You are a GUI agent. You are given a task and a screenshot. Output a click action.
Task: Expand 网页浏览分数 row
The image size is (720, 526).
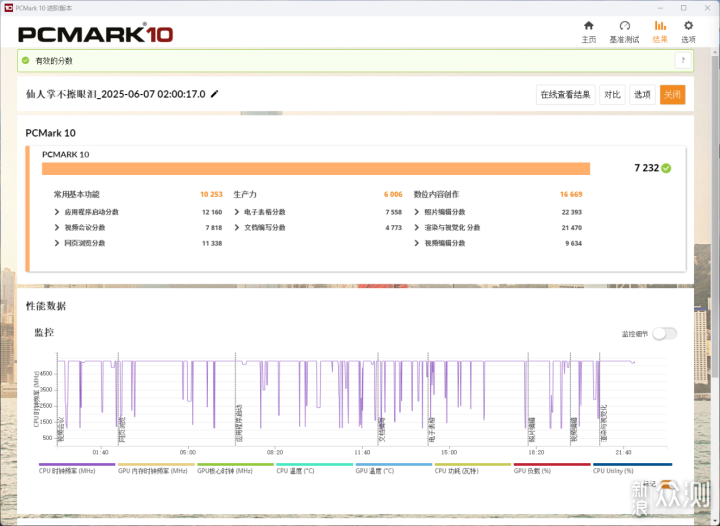[x=57, y=243]
